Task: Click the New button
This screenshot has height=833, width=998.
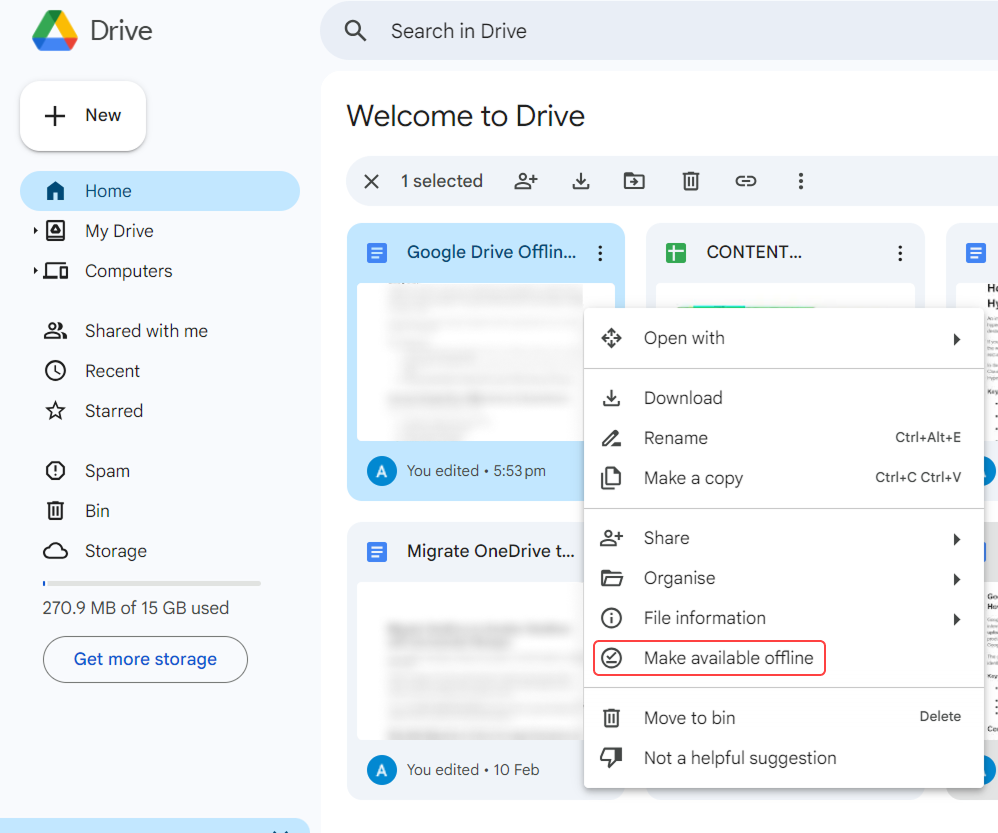Action: [x=83, y=115]
